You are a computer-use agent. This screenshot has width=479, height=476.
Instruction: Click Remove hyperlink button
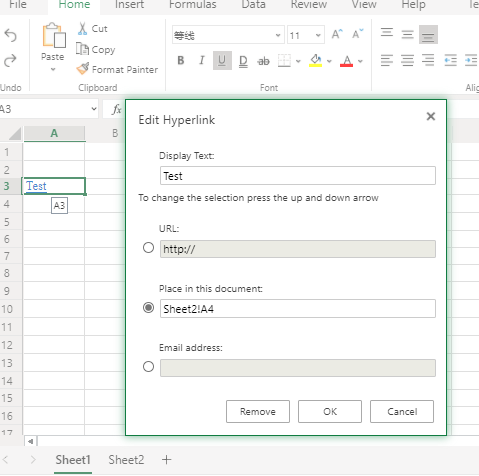[258, 412]
